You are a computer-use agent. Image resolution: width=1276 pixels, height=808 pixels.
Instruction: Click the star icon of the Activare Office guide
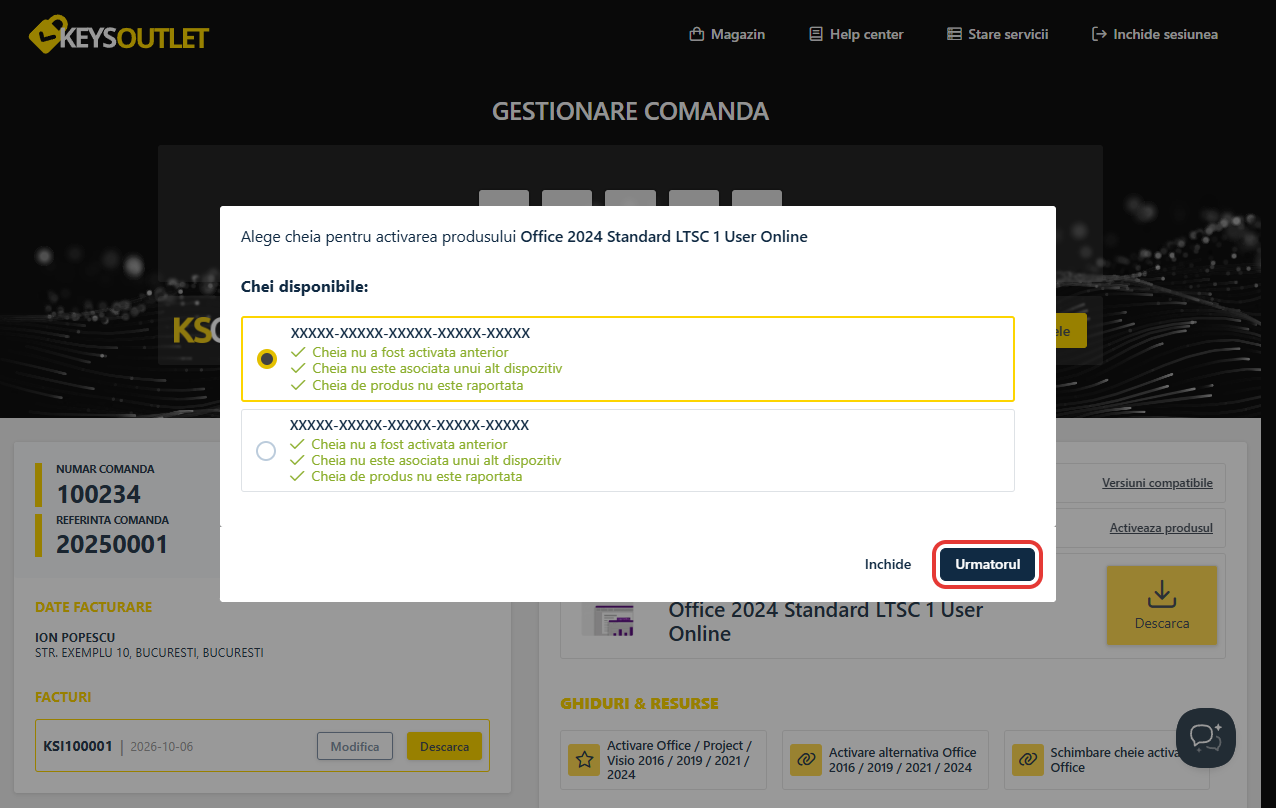click(x=583, y=760)
